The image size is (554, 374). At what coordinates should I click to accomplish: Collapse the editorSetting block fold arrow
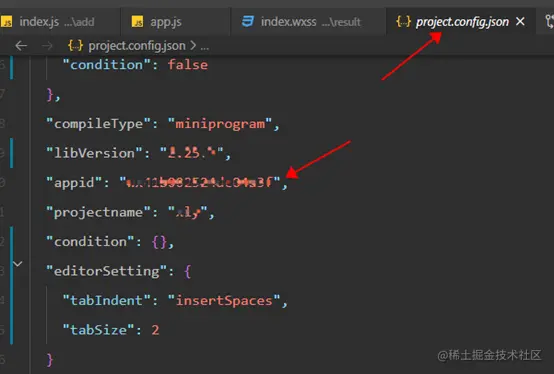coord(18,264)
